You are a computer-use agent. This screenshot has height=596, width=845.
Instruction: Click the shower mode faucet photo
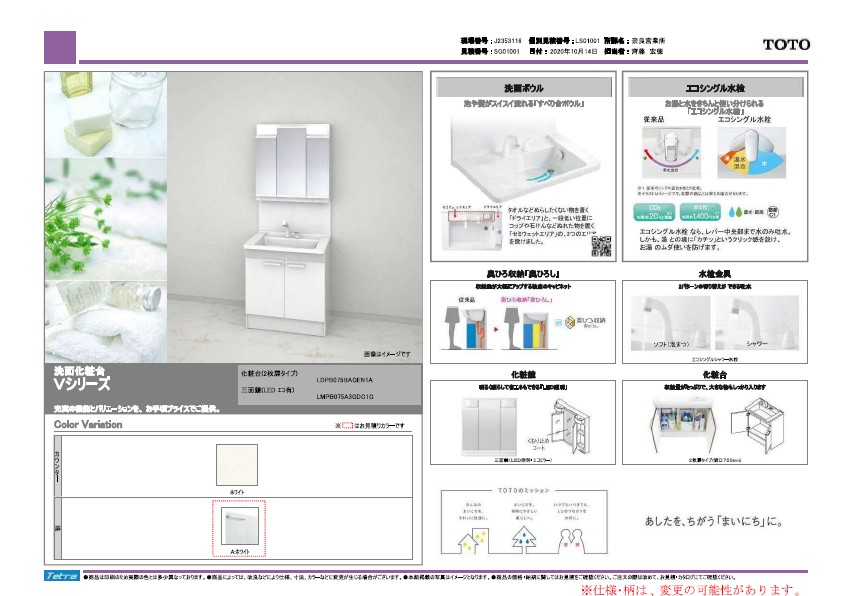pos(757,323)
